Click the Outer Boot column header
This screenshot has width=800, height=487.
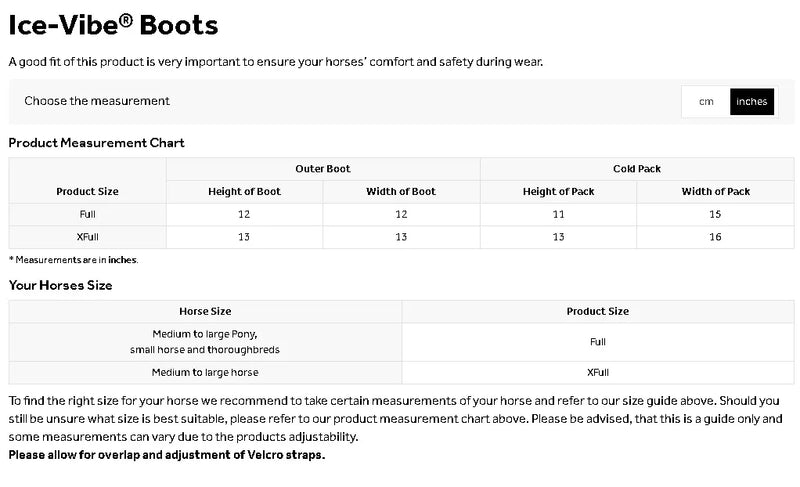point(323,169)
